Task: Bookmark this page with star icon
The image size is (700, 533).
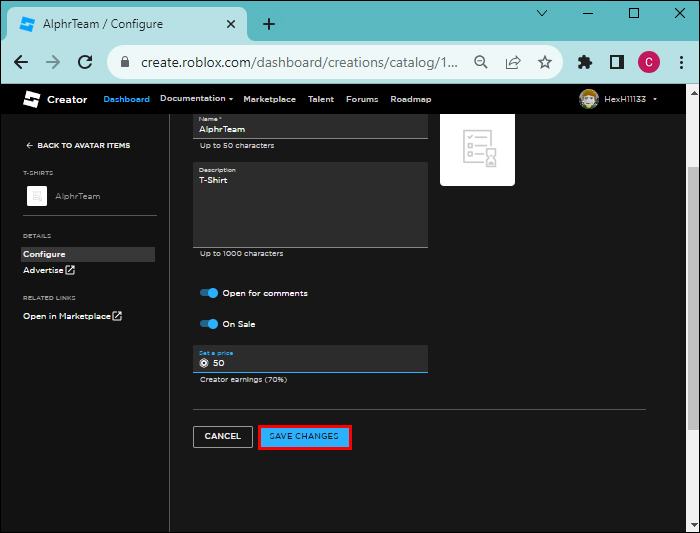Action: pos(544,62)
